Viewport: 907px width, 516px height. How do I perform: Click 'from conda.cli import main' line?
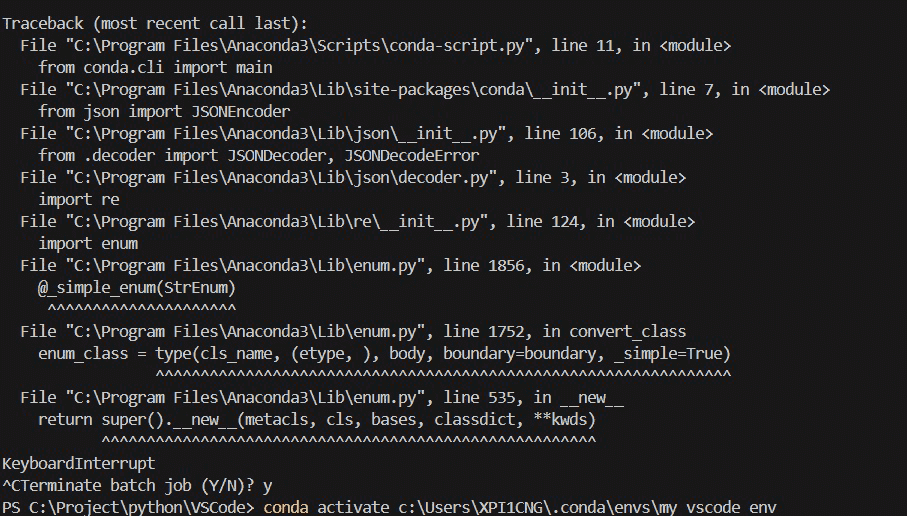[x=155, y=68]
